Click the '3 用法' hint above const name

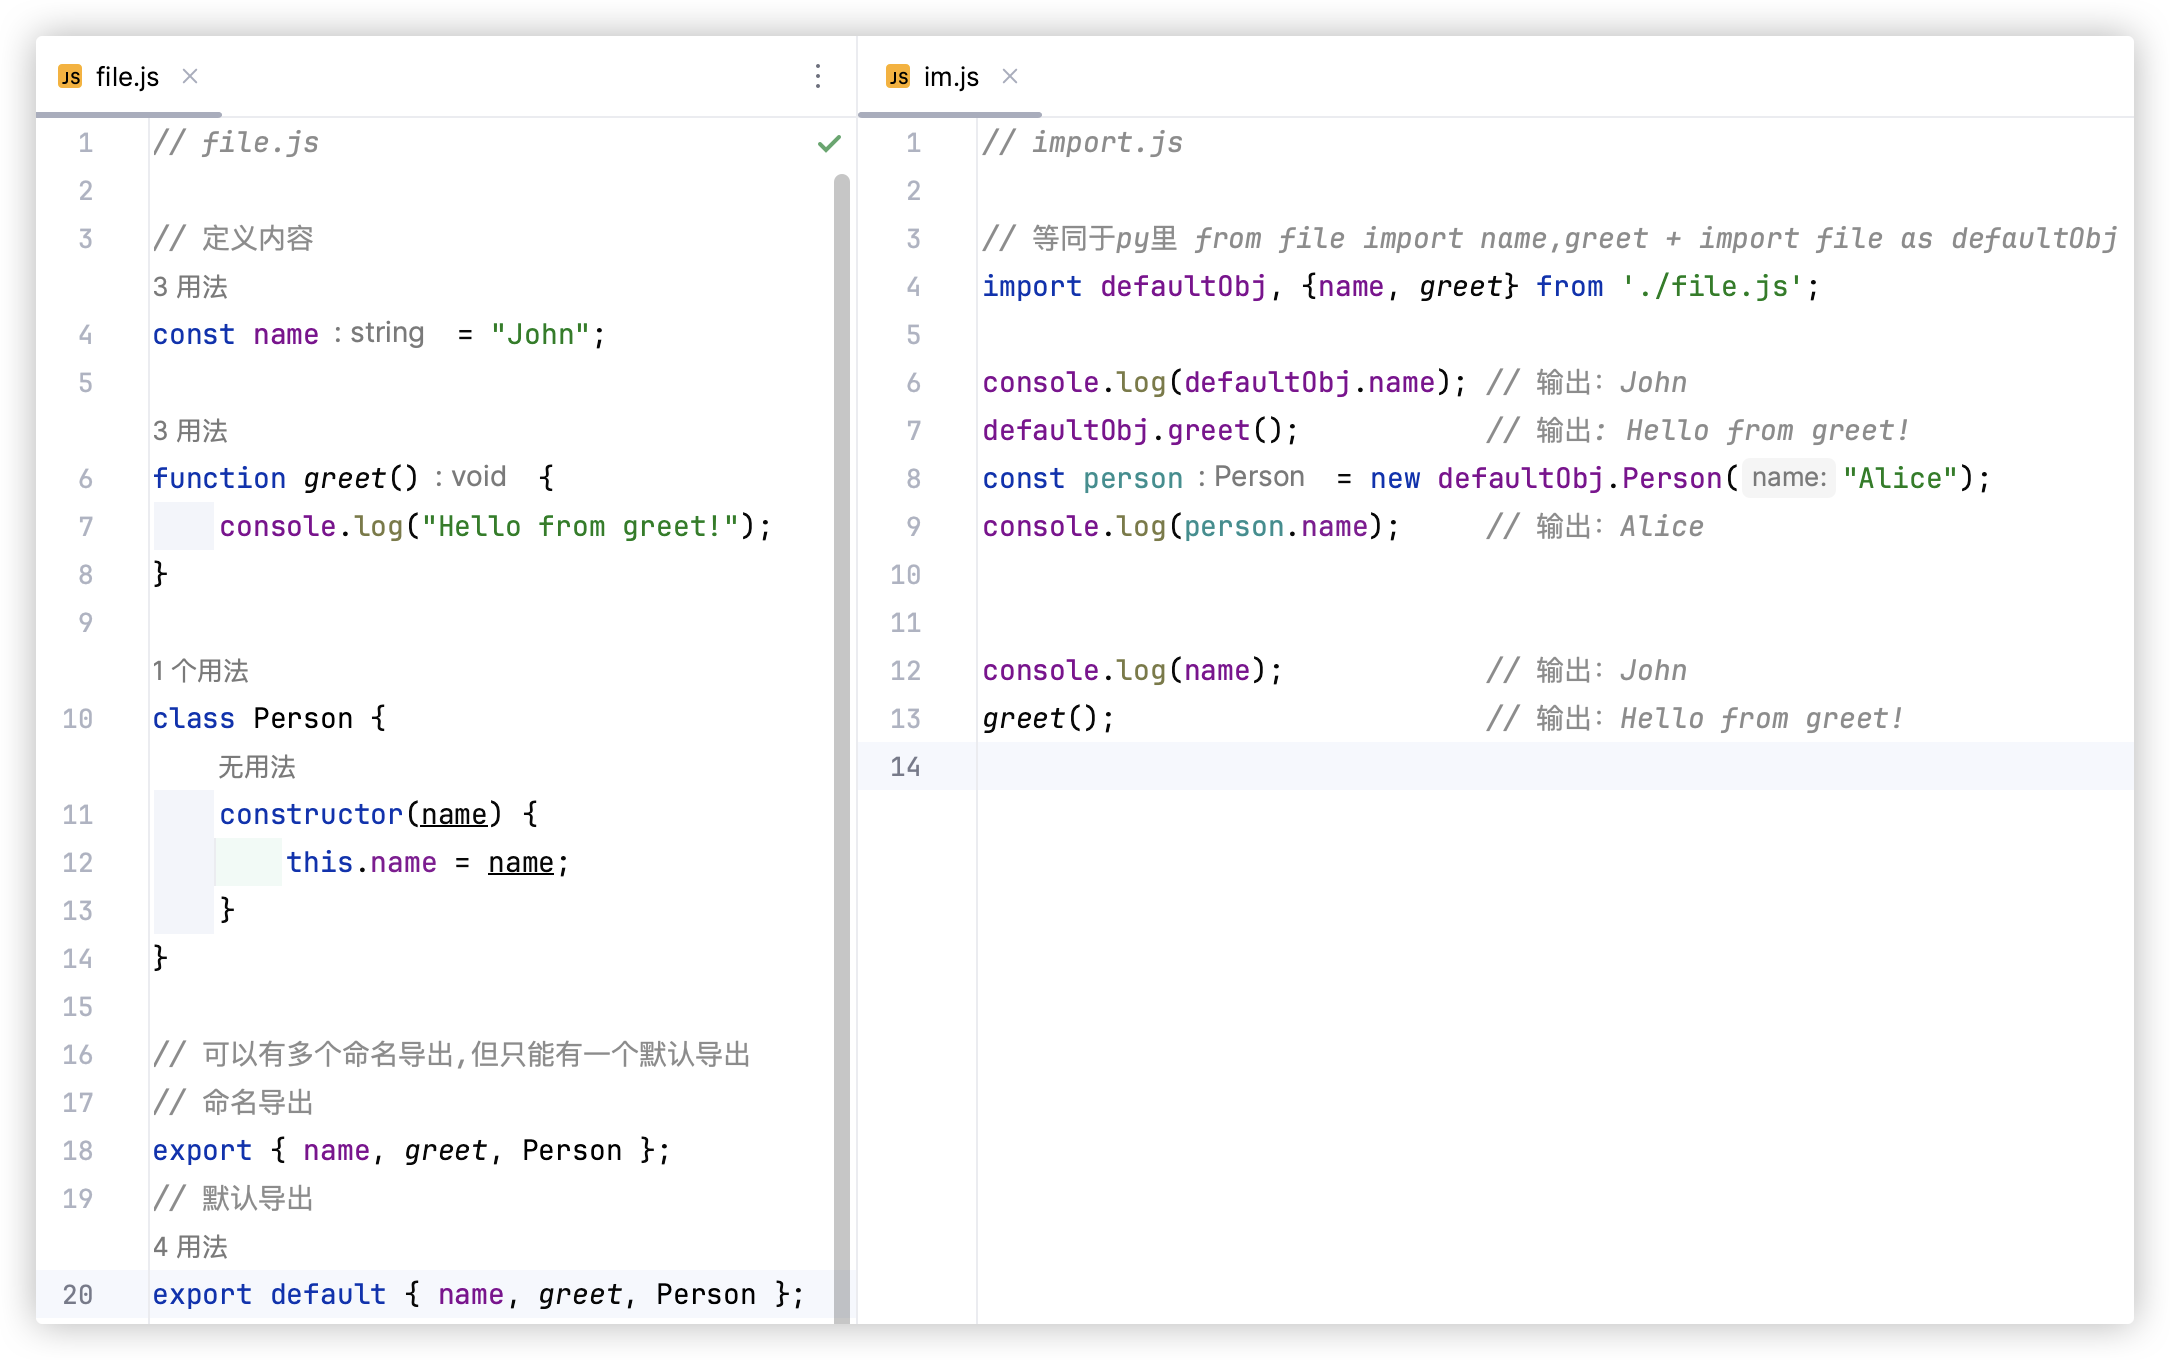[190, 287]
